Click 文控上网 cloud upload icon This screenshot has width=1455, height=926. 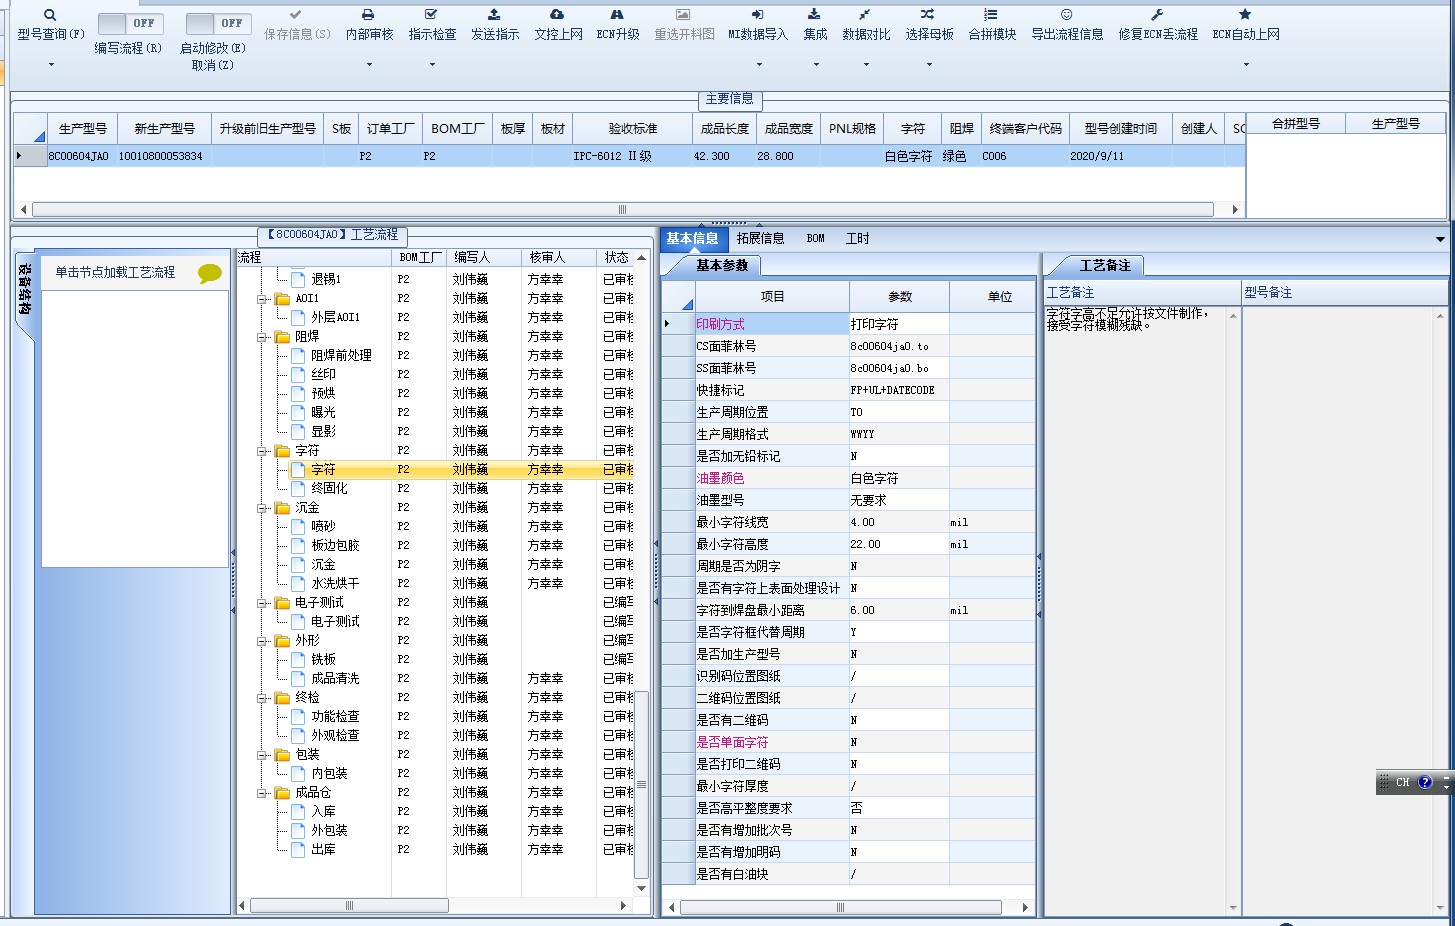click(557, 15)
